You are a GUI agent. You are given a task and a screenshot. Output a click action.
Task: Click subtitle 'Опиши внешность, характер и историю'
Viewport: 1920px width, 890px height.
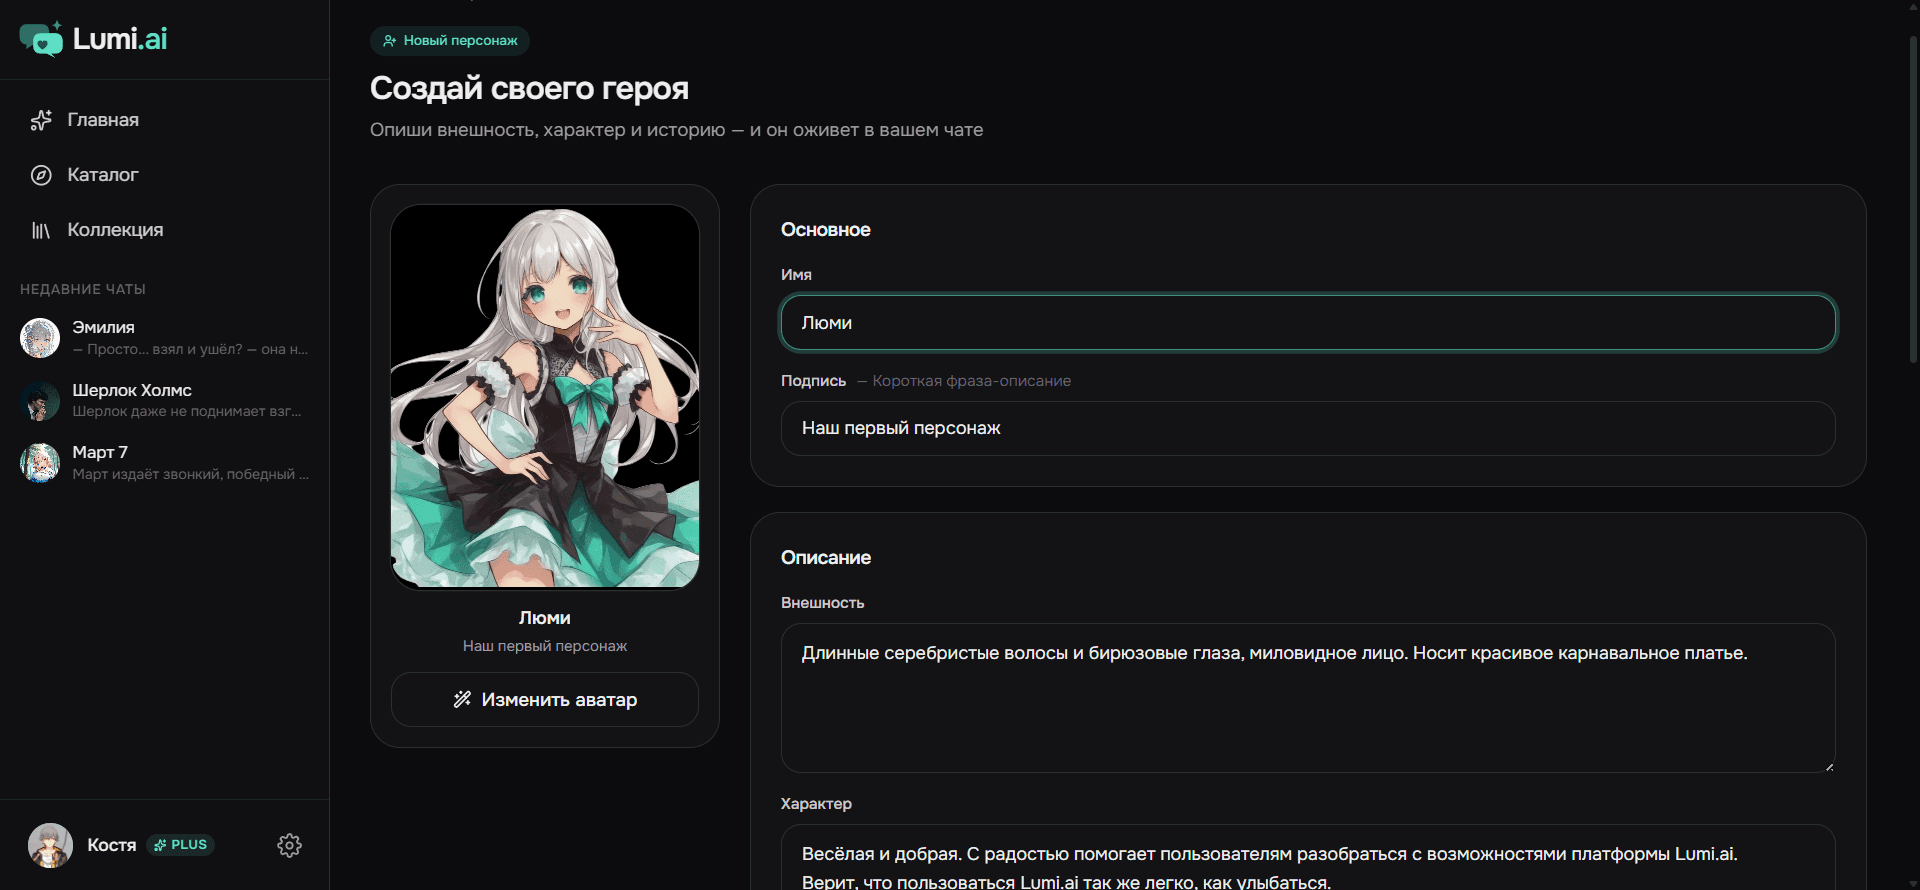coord(547,130)
